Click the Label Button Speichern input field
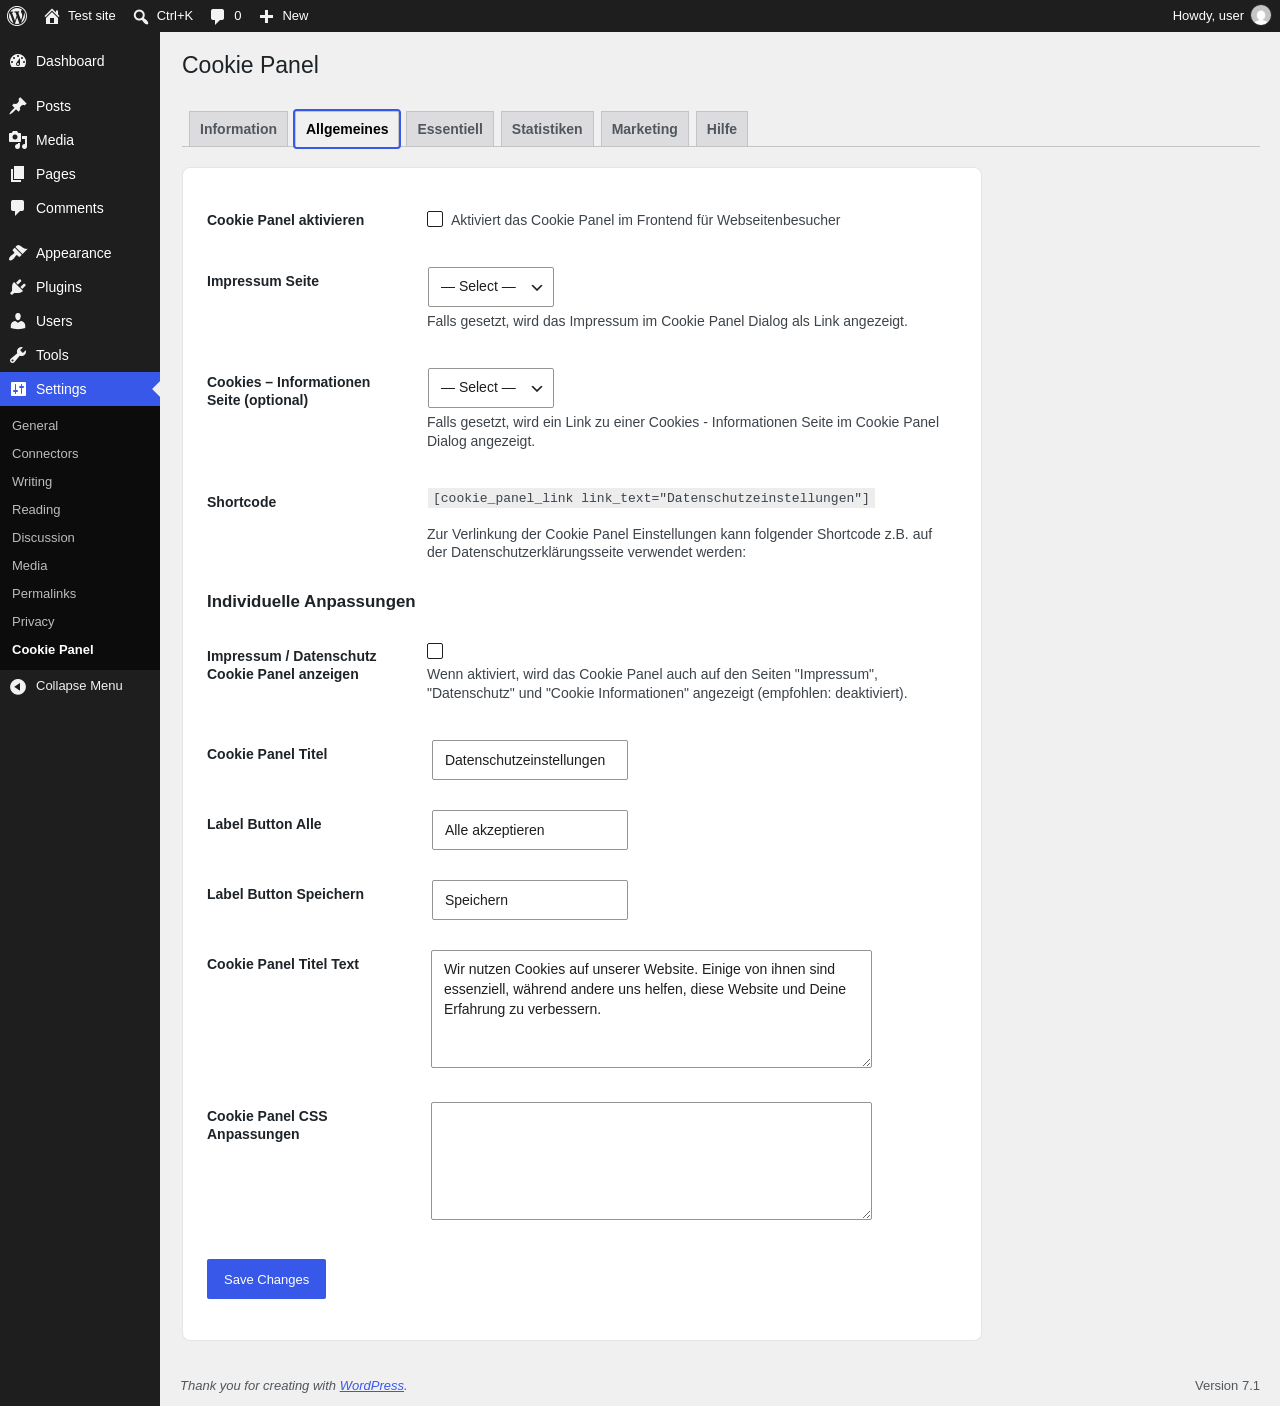The image size is (1280, 1406). [530, 900]
